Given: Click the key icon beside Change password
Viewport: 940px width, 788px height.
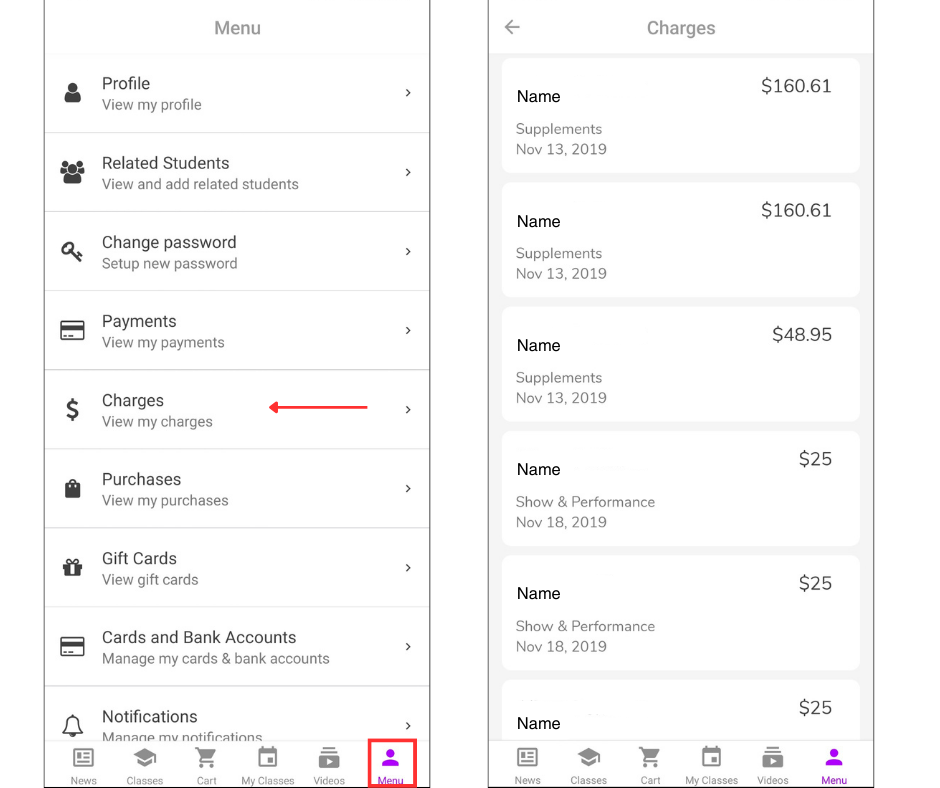Looking at the screenshot, I should coord(72,251).
